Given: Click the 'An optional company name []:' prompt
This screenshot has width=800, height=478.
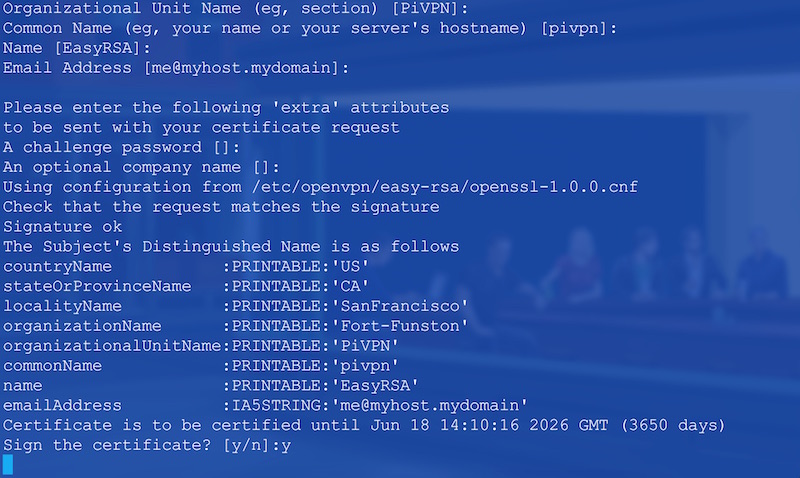Looking at the screenshot, I should (141, 167).
